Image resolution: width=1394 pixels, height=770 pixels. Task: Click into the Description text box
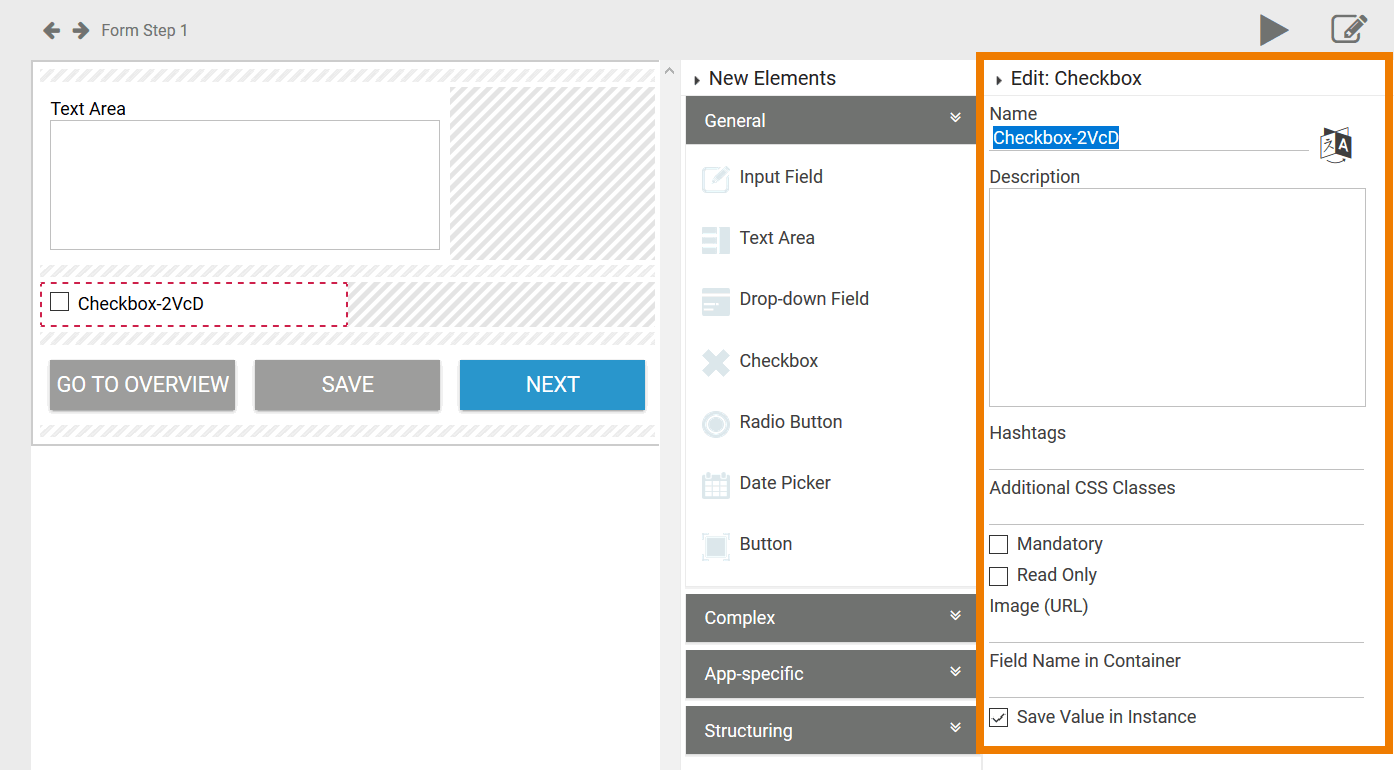coord(1177,297)
